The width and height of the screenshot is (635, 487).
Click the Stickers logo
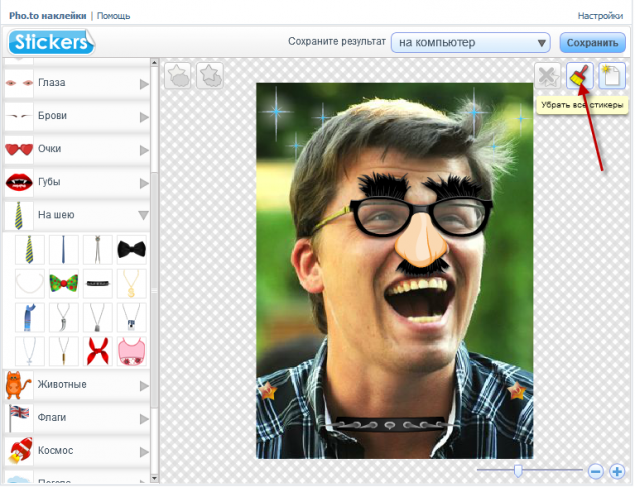pyautogui.click(x=51, y=42)
